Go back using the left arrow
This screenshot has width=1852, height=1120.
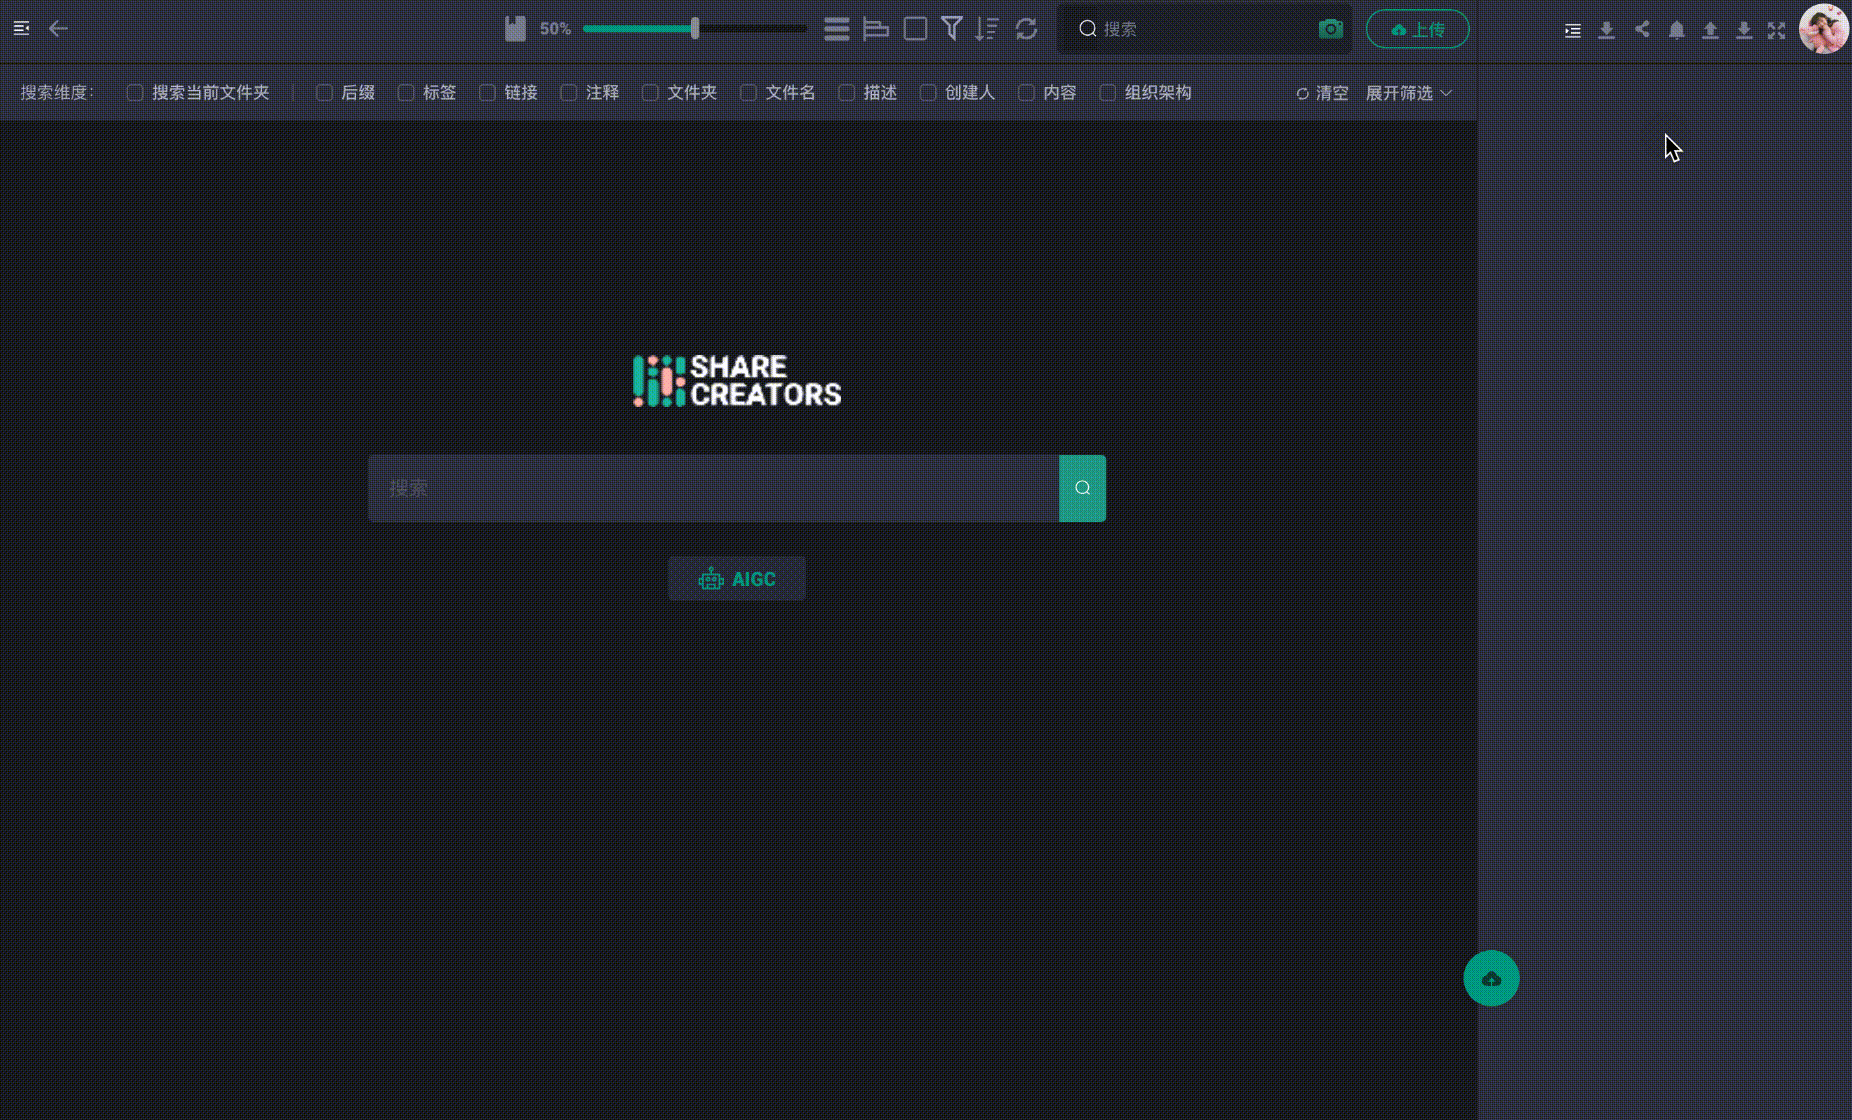pos(58,28)
